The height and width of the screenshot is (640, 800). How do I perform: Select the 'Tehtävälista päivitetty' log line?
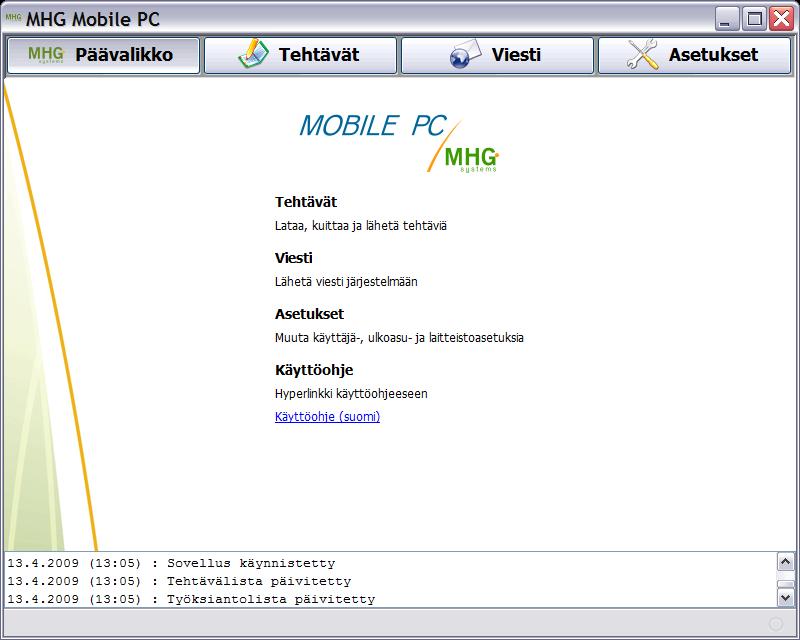pos(179,581)
